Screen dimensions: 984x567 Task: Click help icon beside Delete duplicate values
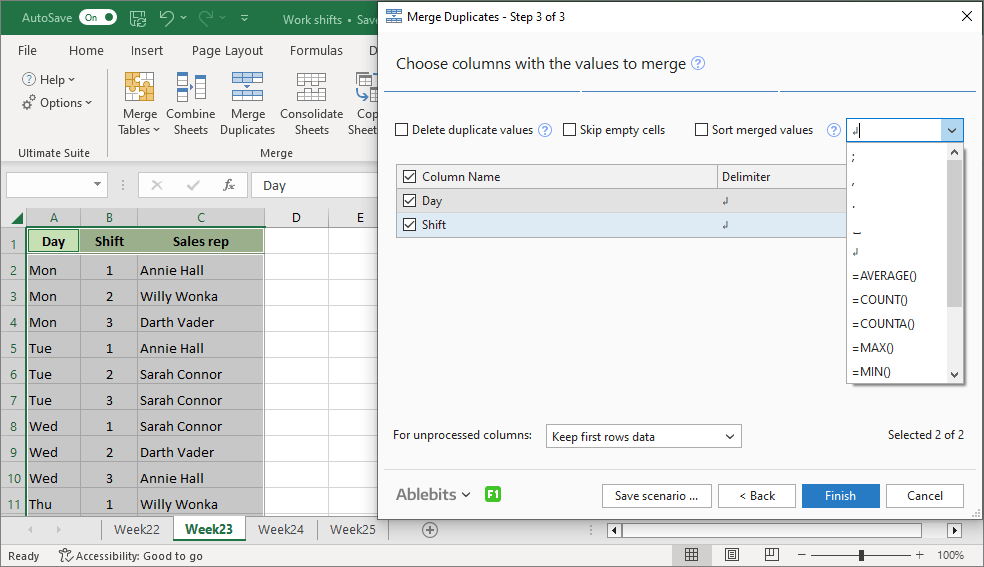tap(545, 130)
